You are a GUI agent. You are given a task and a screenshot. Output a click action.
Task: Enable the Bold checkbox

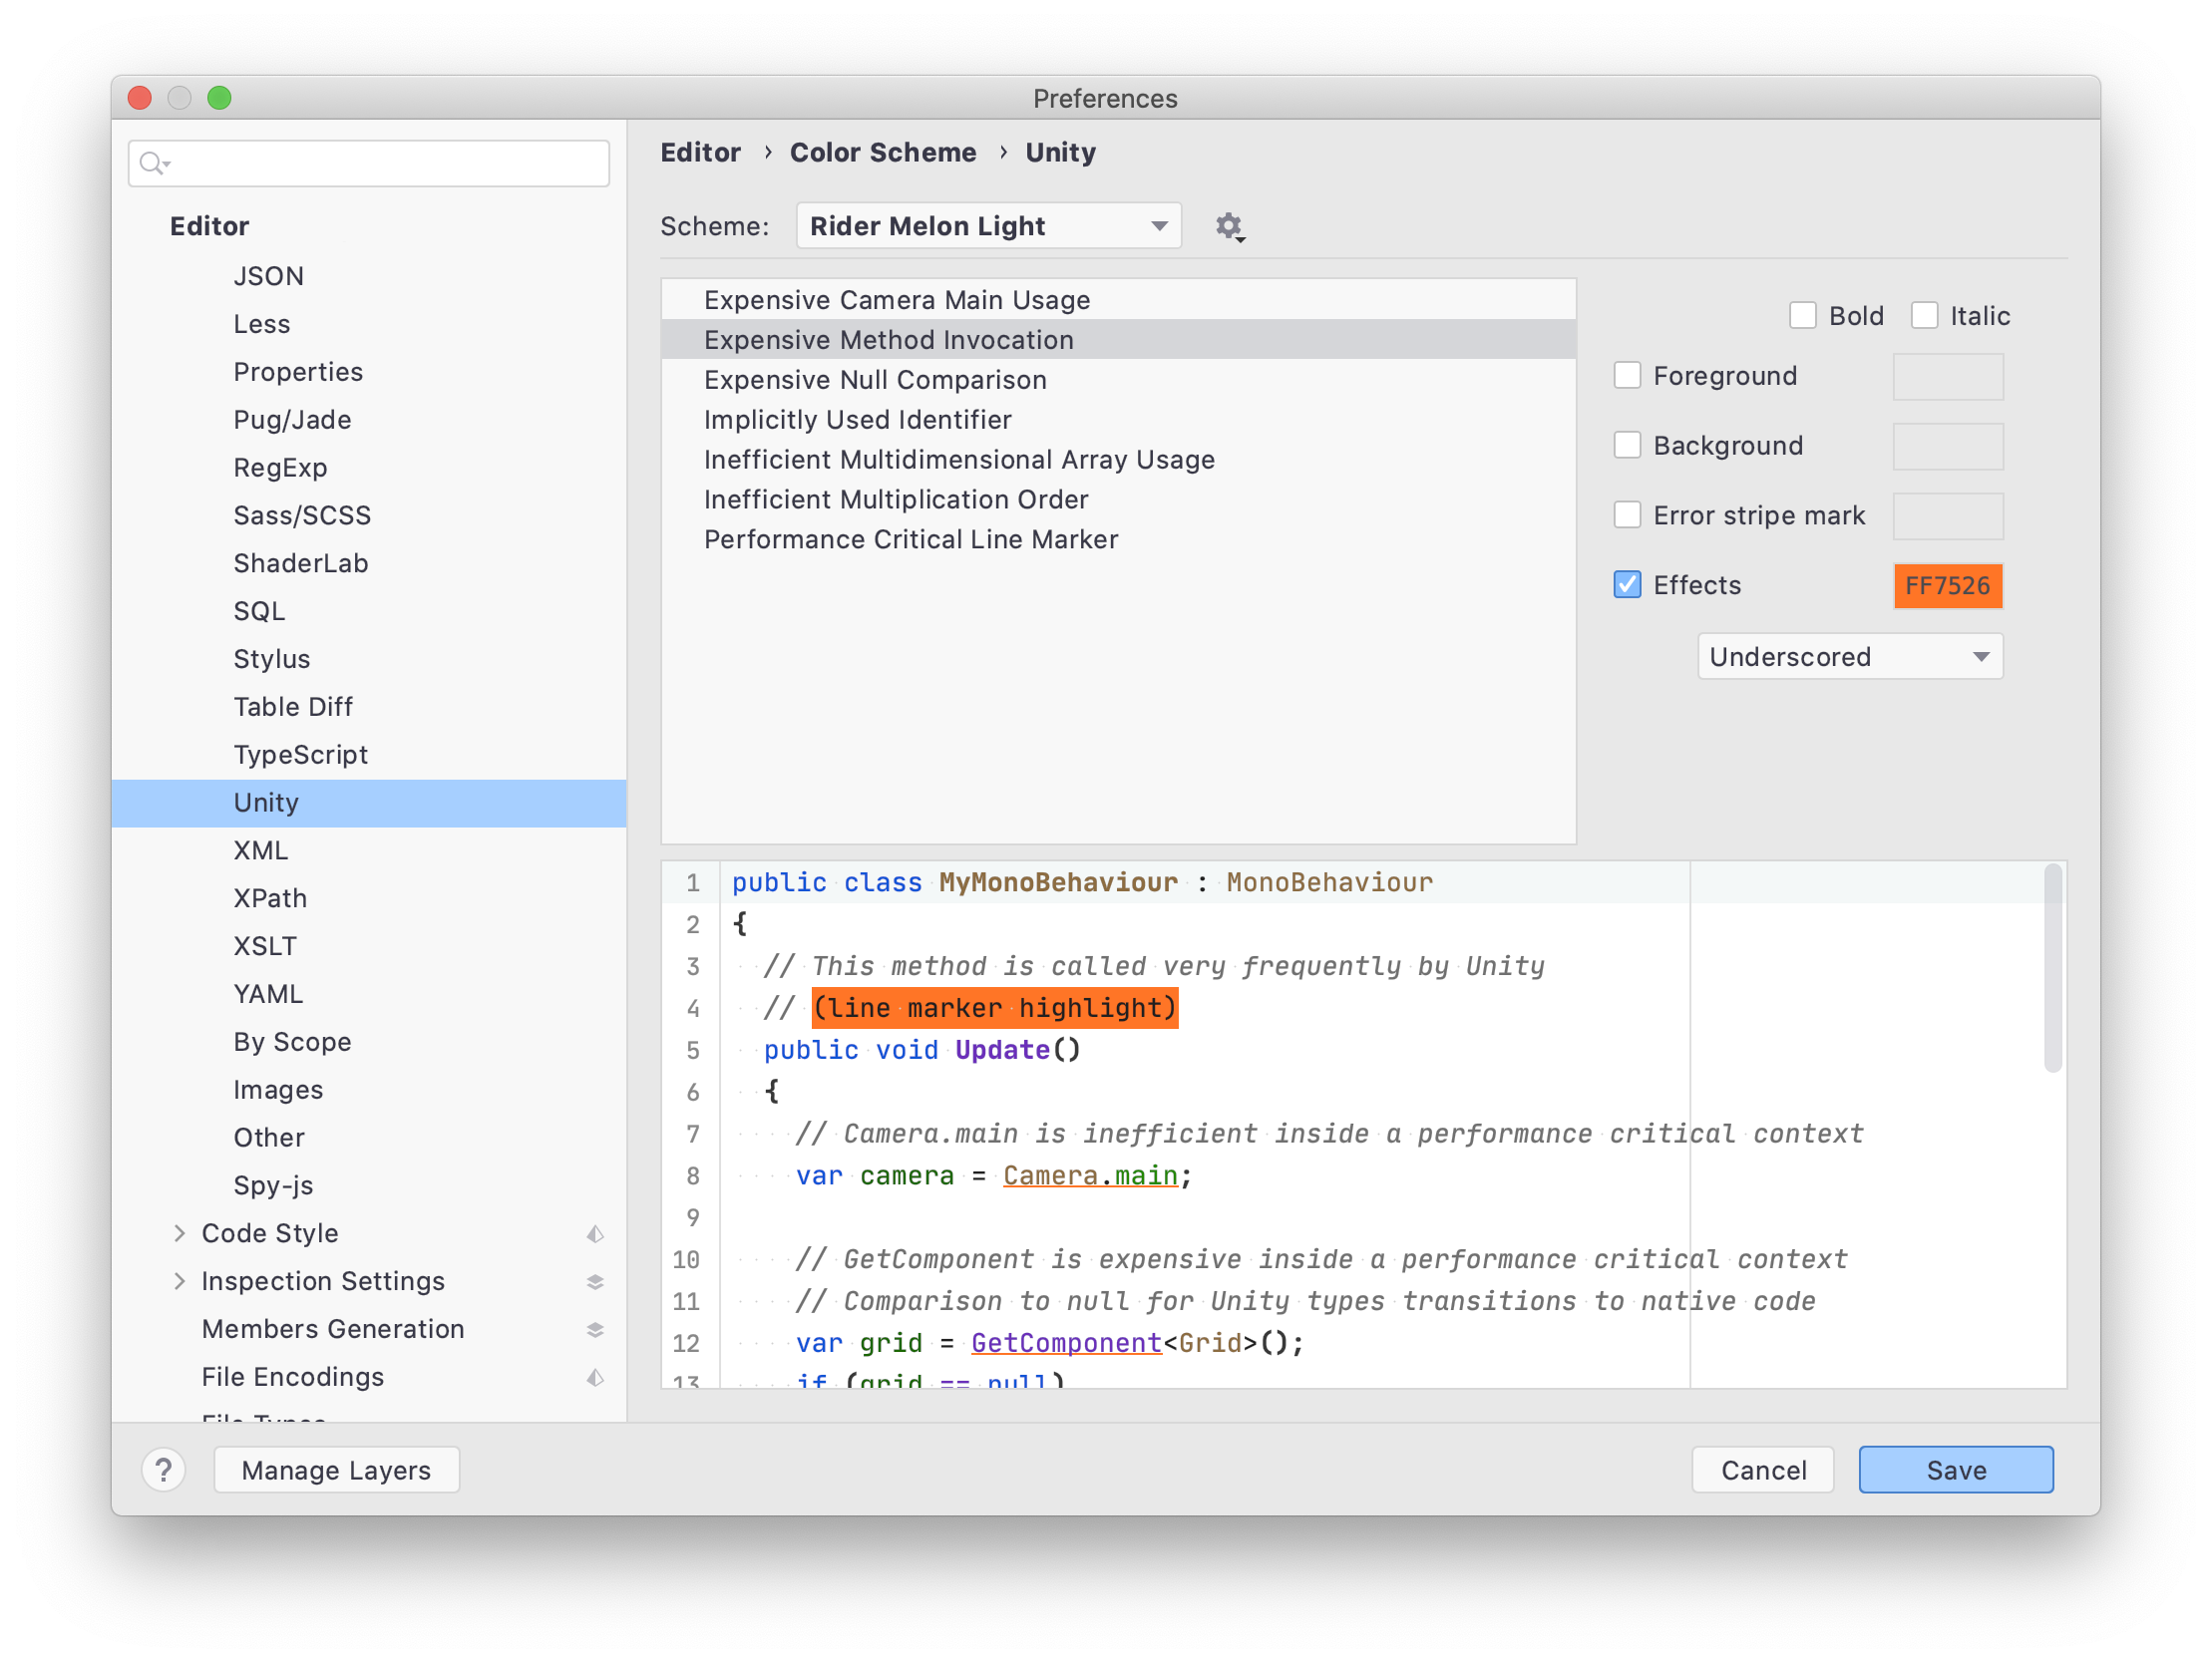1802,316
